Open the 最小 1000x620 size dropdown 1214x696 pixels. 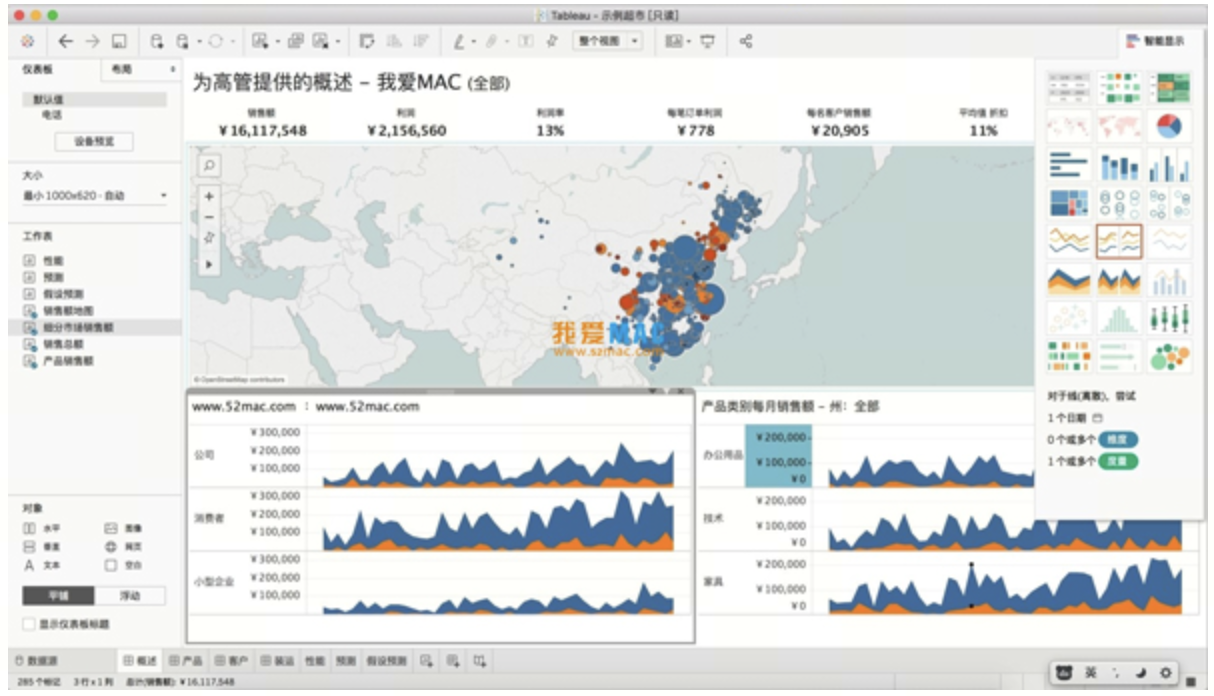click(x=95, y=196)
